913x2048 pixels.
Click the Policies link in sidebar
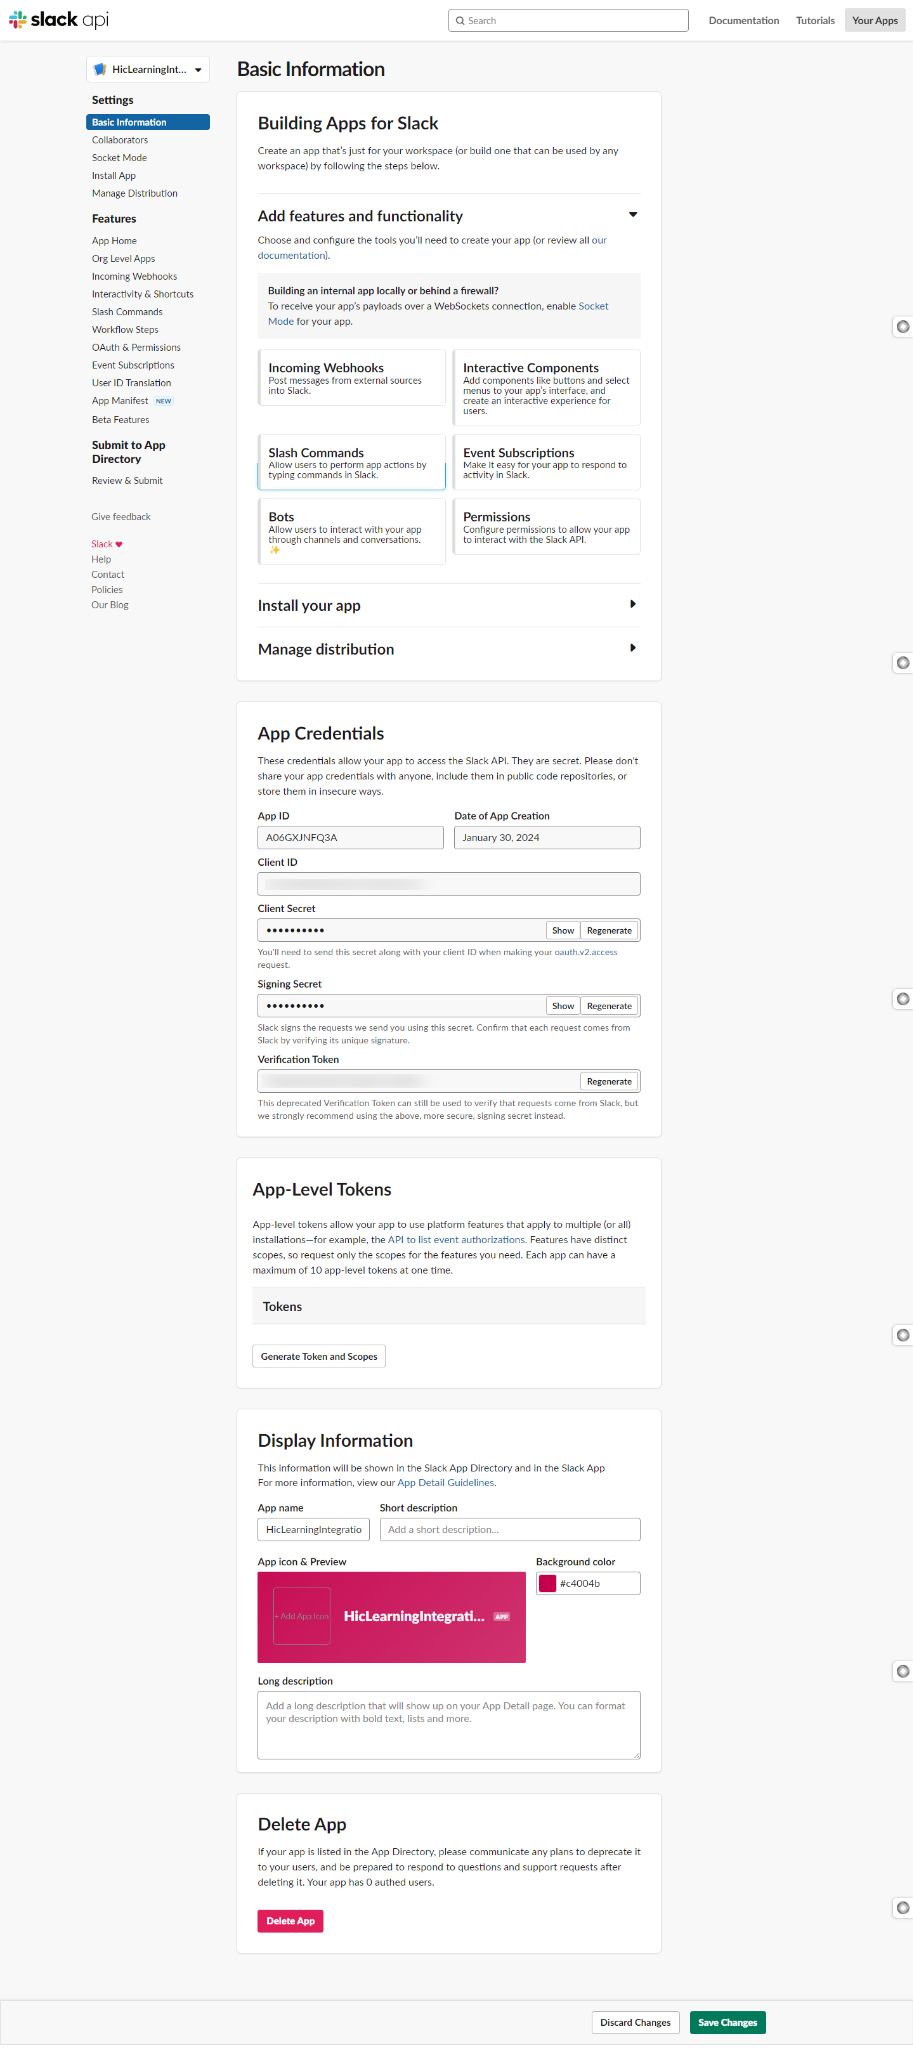(x=107, y=590)
